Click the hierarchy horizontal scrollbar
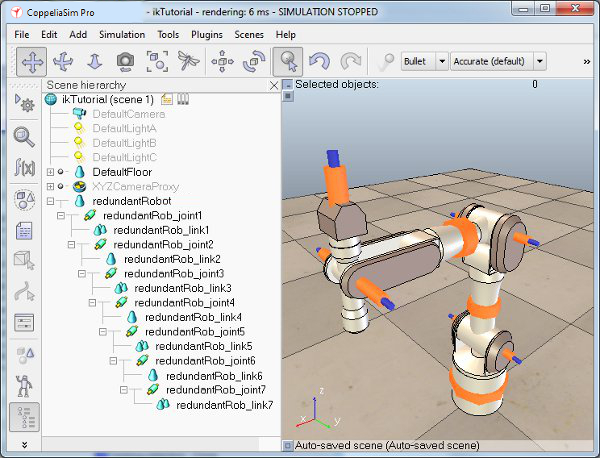The height and width of the screenshot is (458, 600). pyautogui.click(x=150, y=444)
